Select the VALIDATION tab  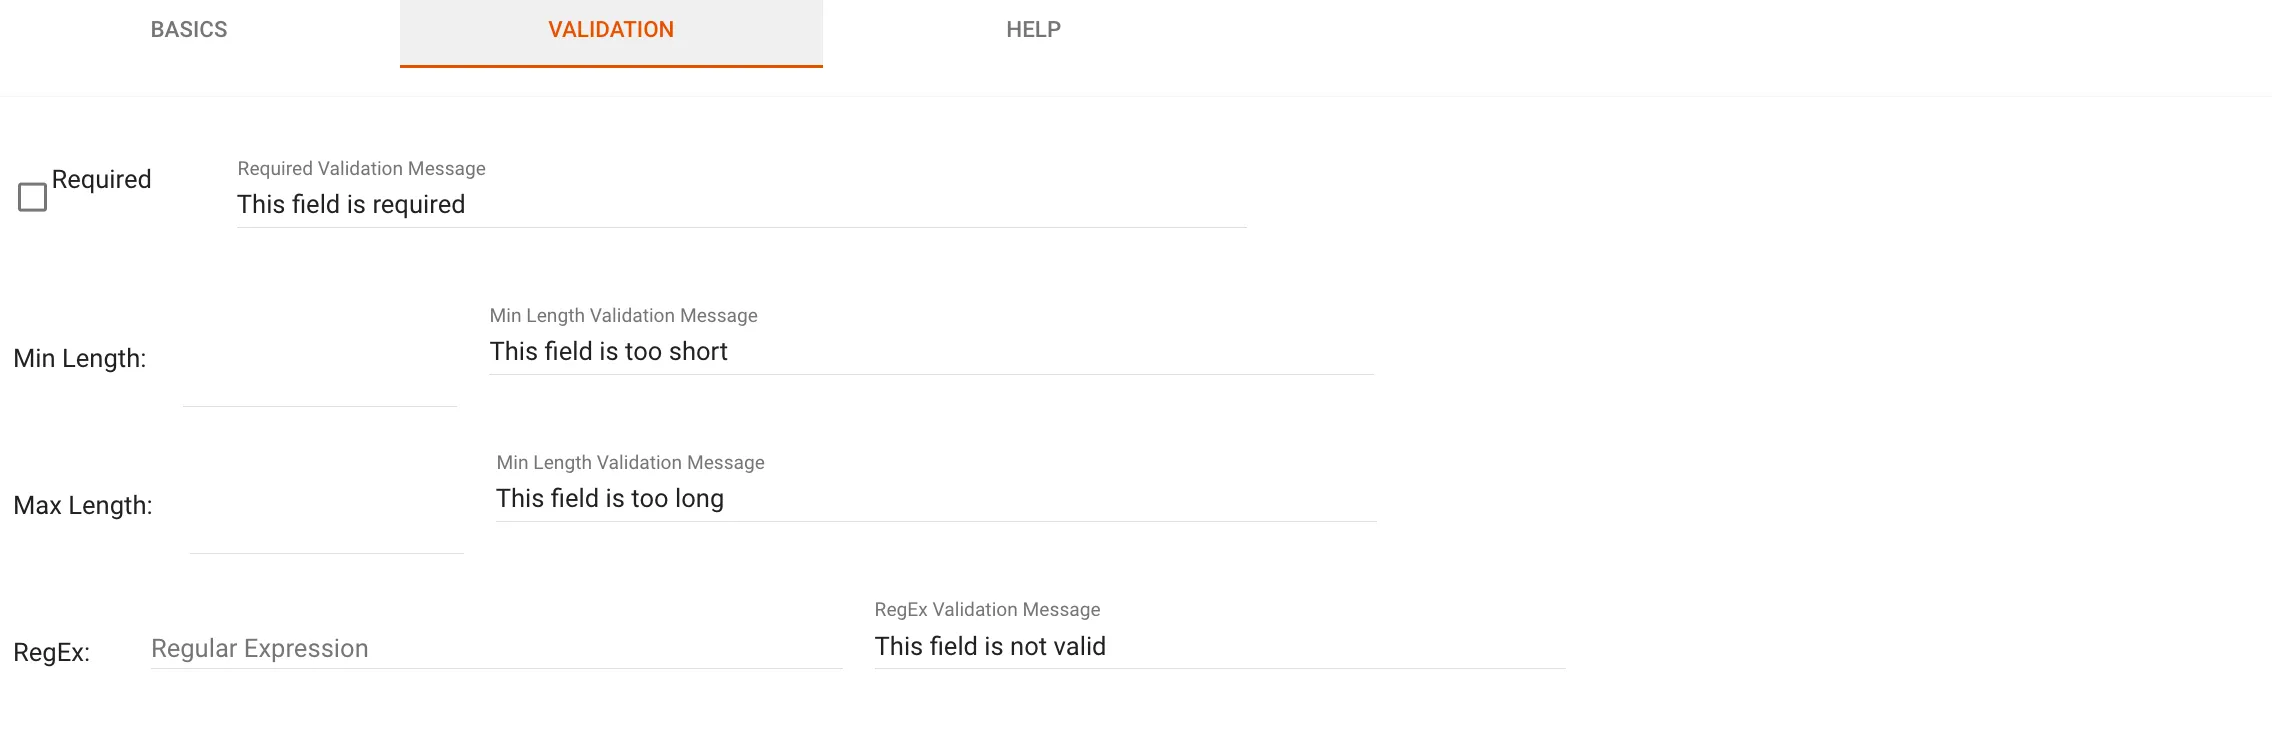click(610, 29)
